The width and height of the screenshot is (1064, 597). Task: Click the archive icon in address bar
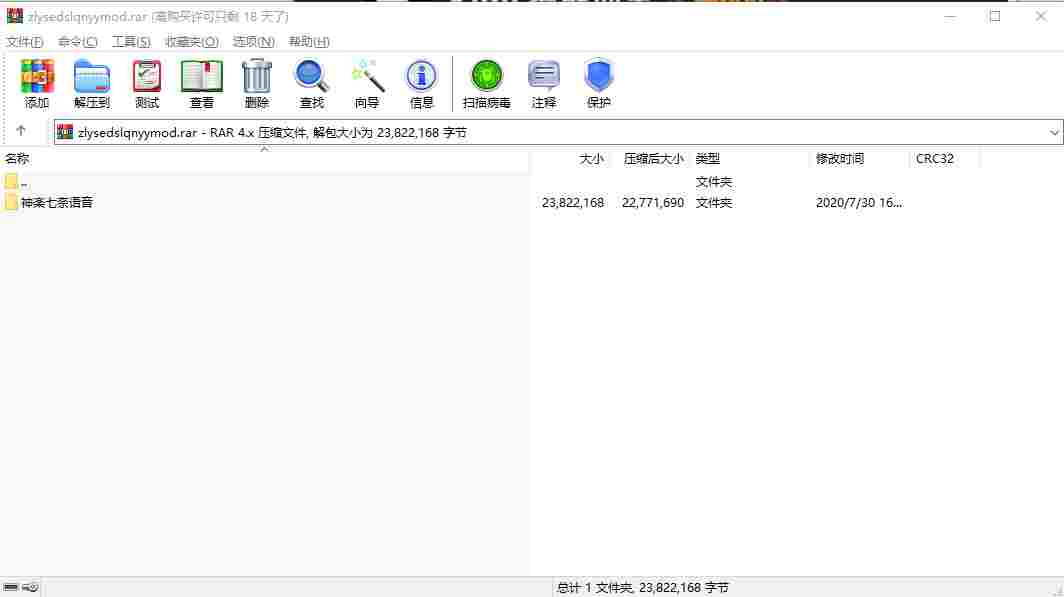(65, 132)
